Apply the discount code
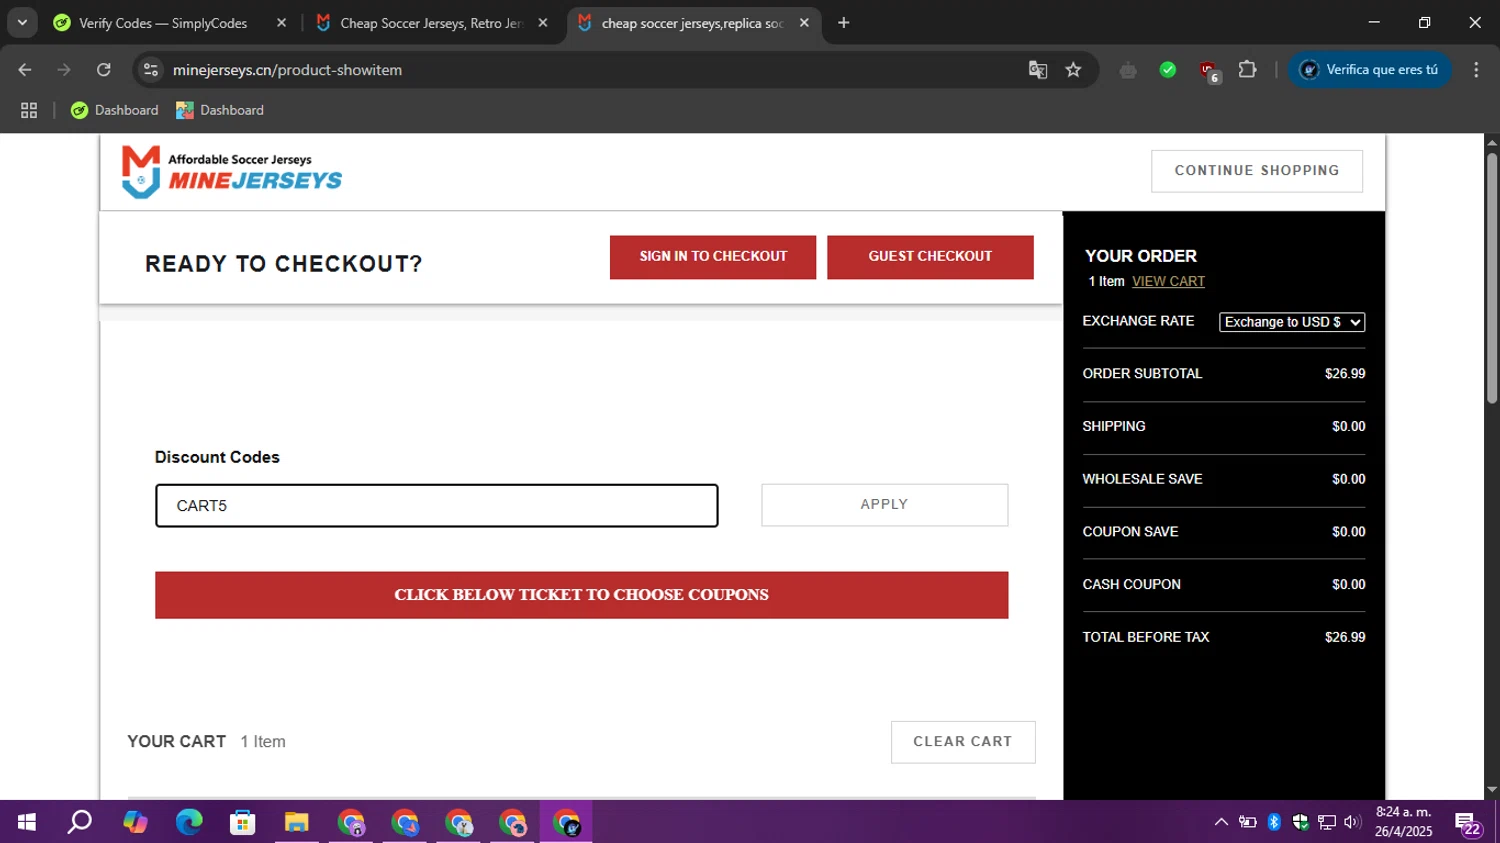Screen dimensions: 1500x843 pos(884,505)
